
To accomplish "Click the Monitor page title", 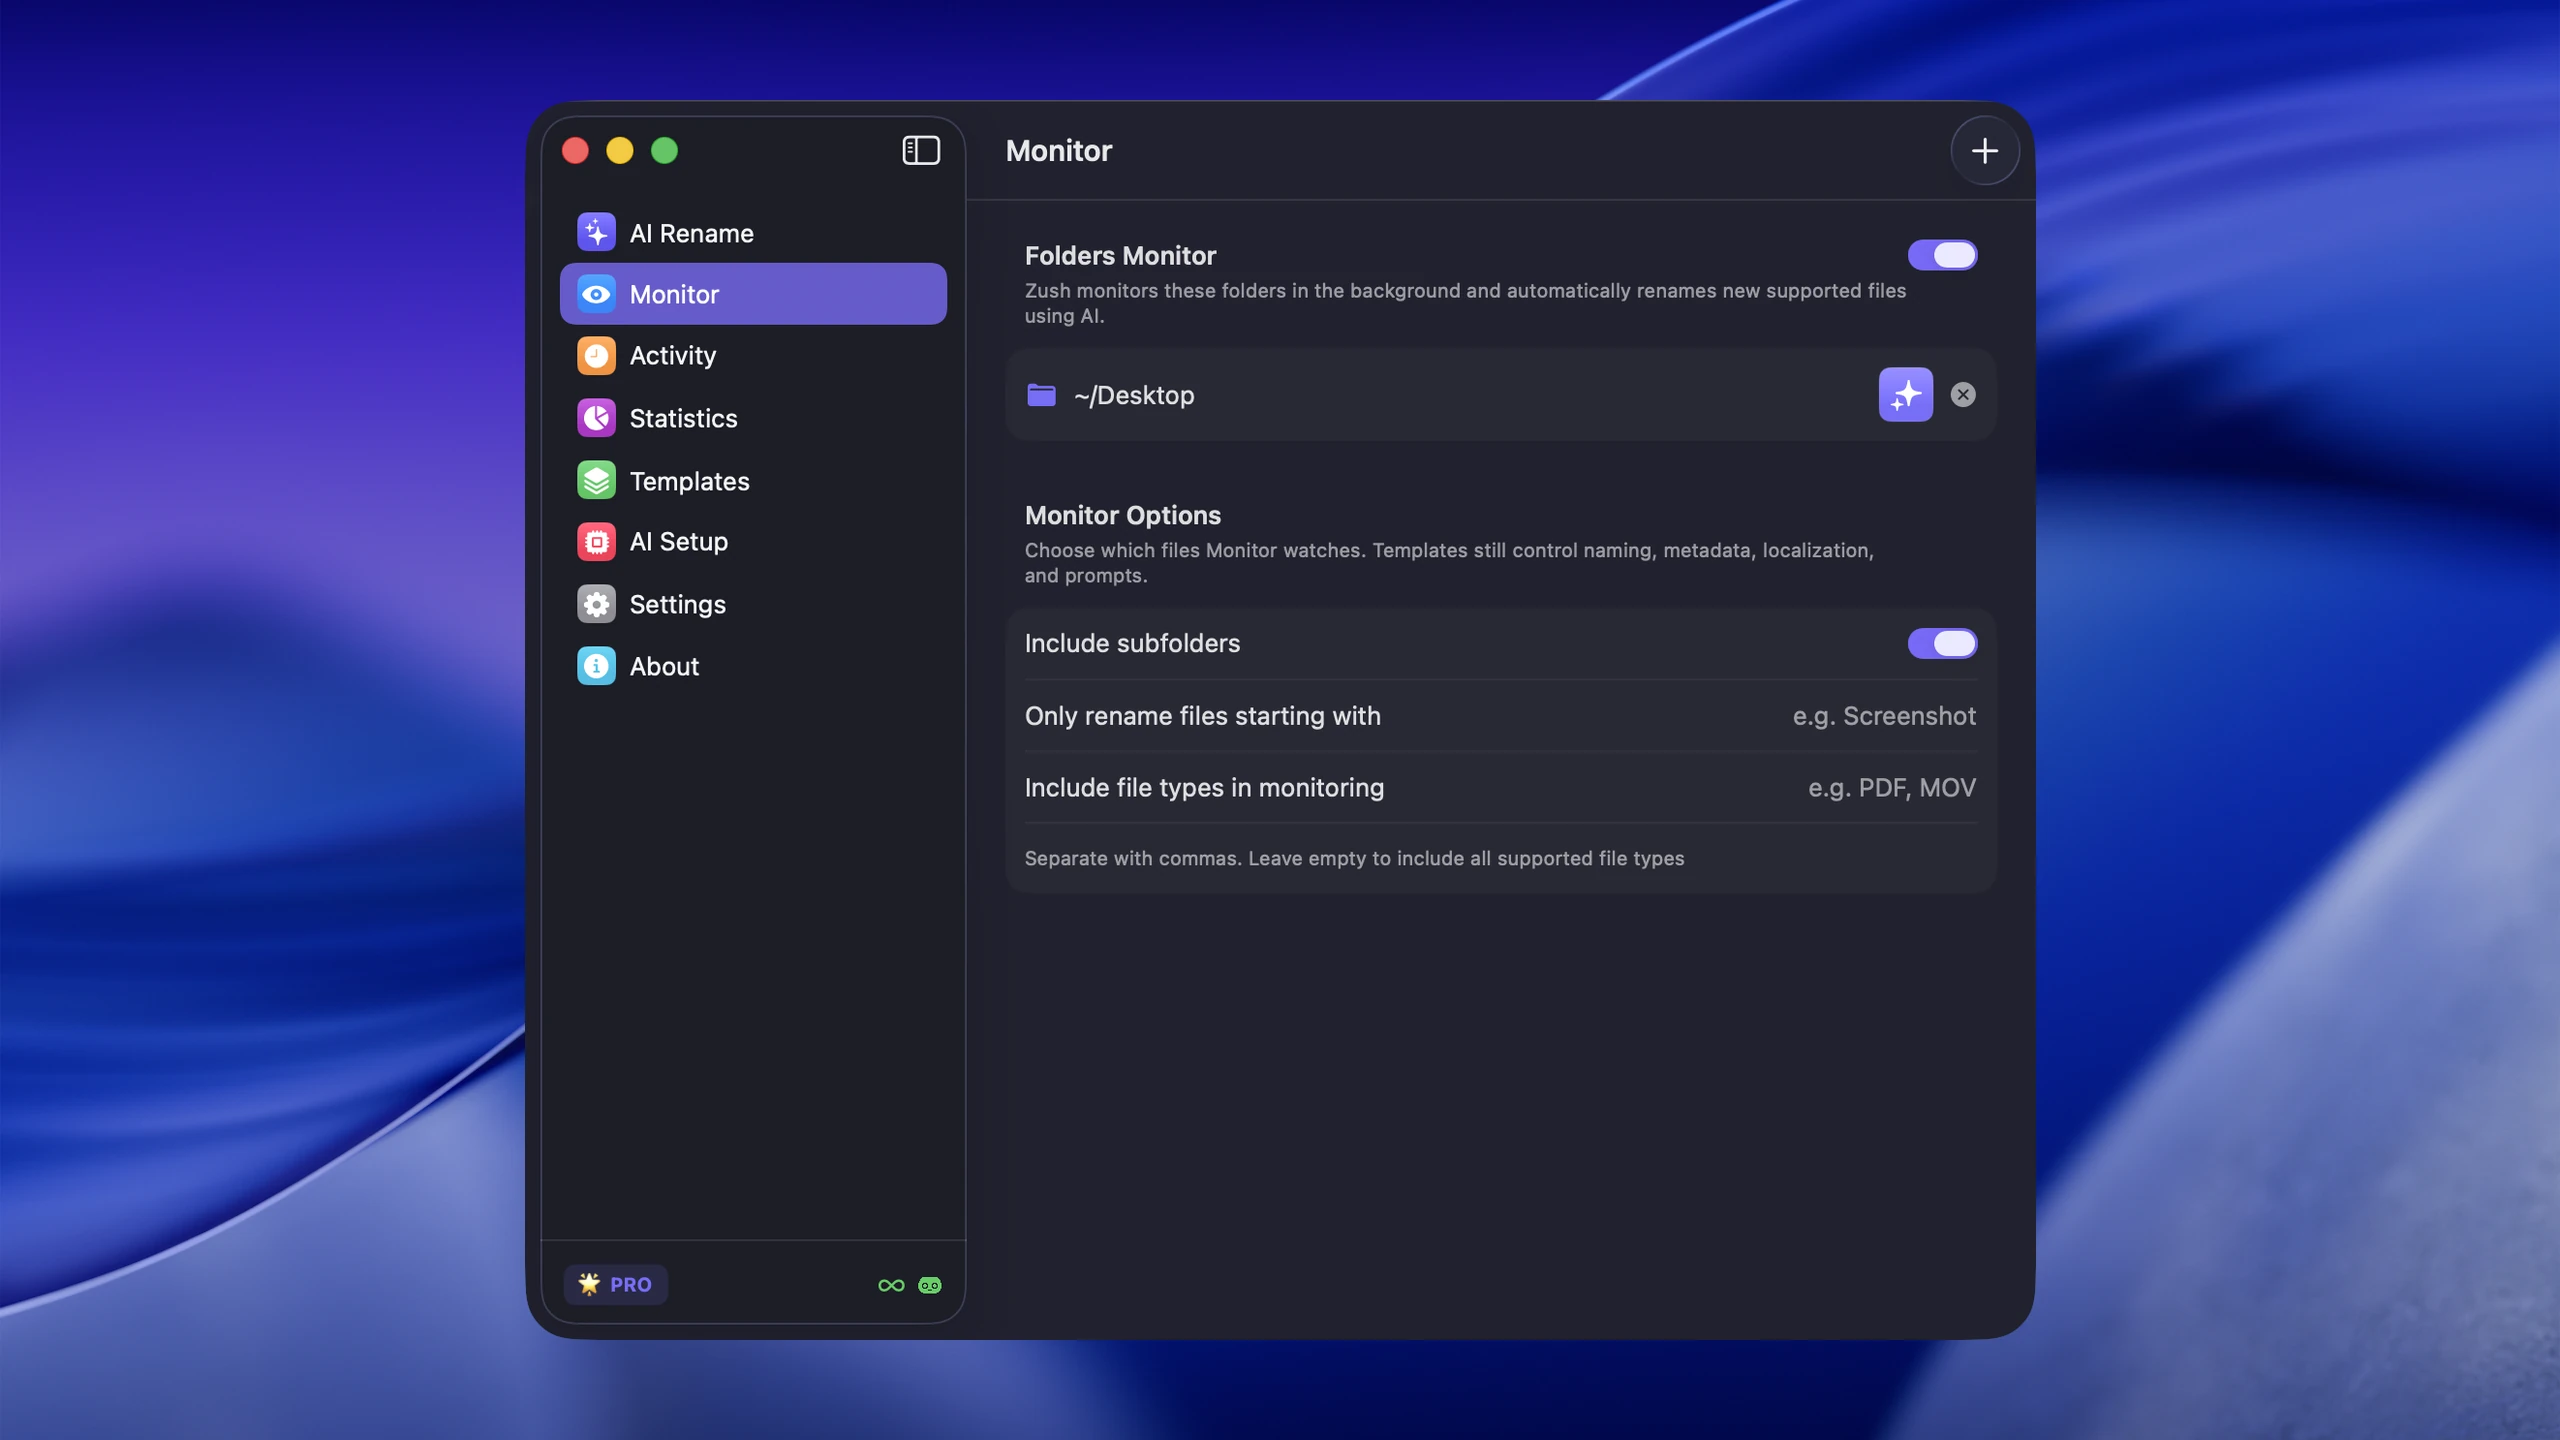I will pos(1058,150).
